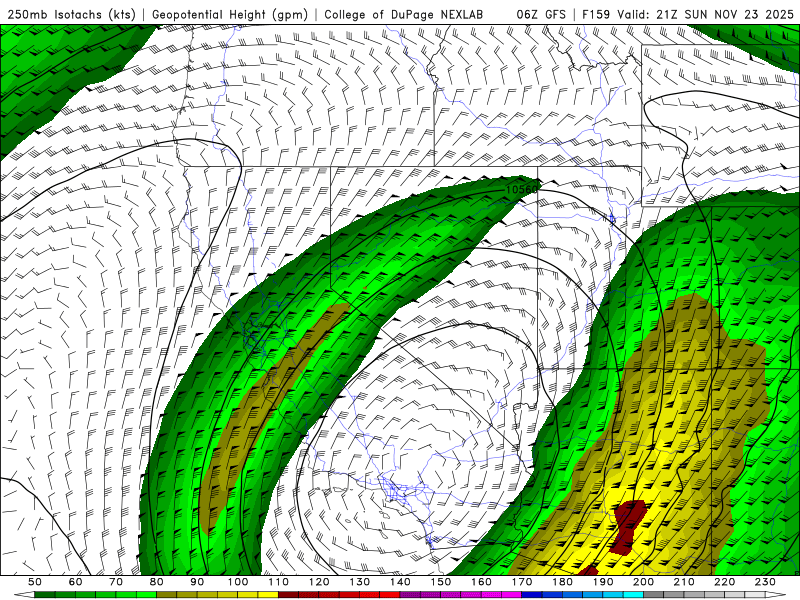Click the 200 value on the color scale
Screen dimensions: 800x600
[643, 582]
